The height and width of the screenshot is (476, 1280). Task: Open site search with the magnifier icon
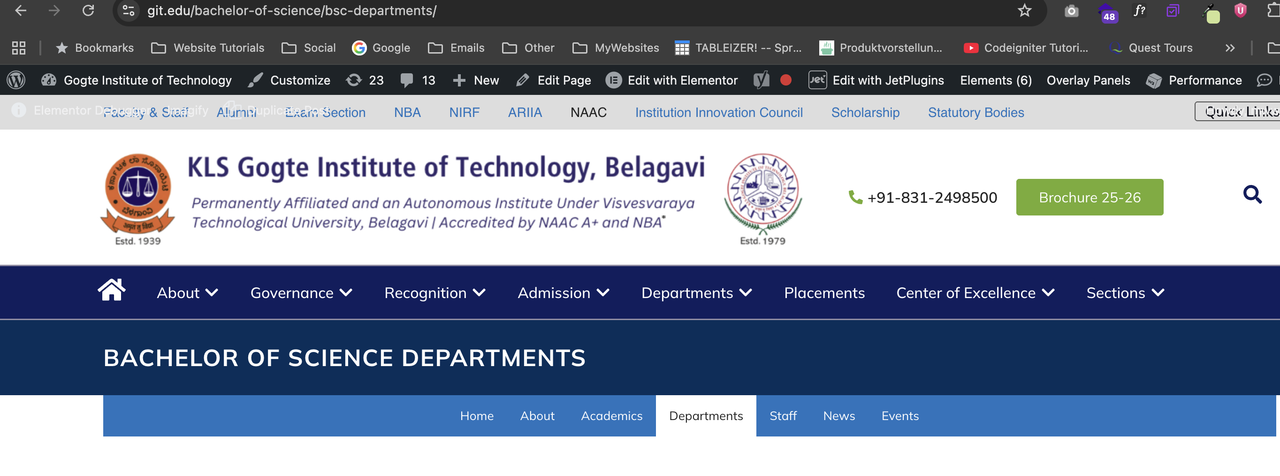coord(1252,195)
